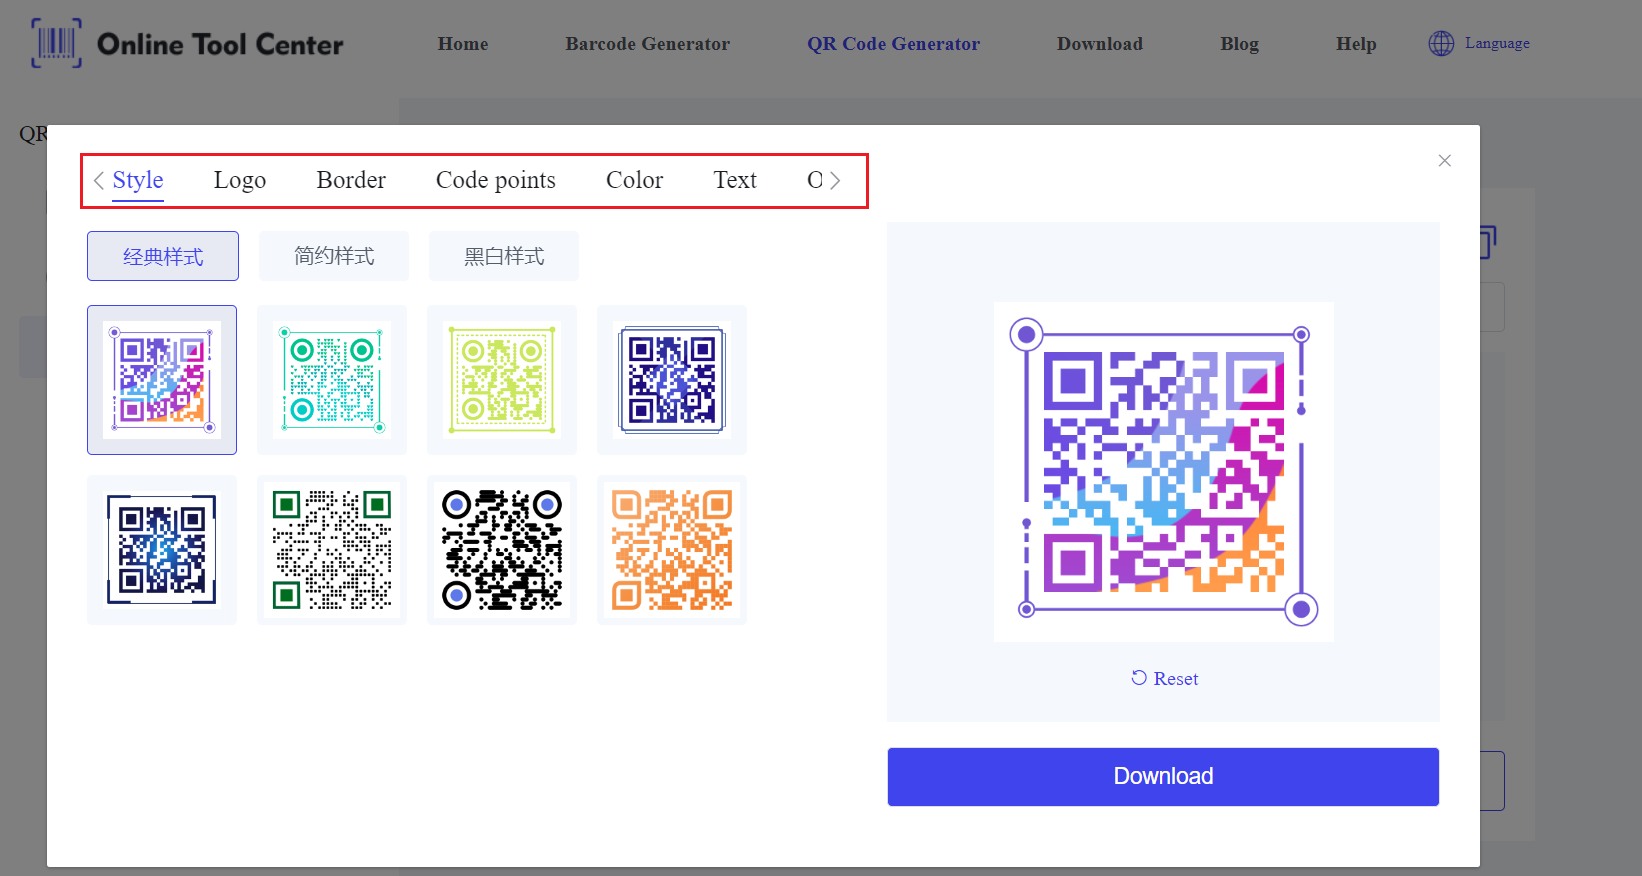Select the 黑白样式 style category
The width and height of the screenshot is (1642, 876).
(x=504, y=256)
